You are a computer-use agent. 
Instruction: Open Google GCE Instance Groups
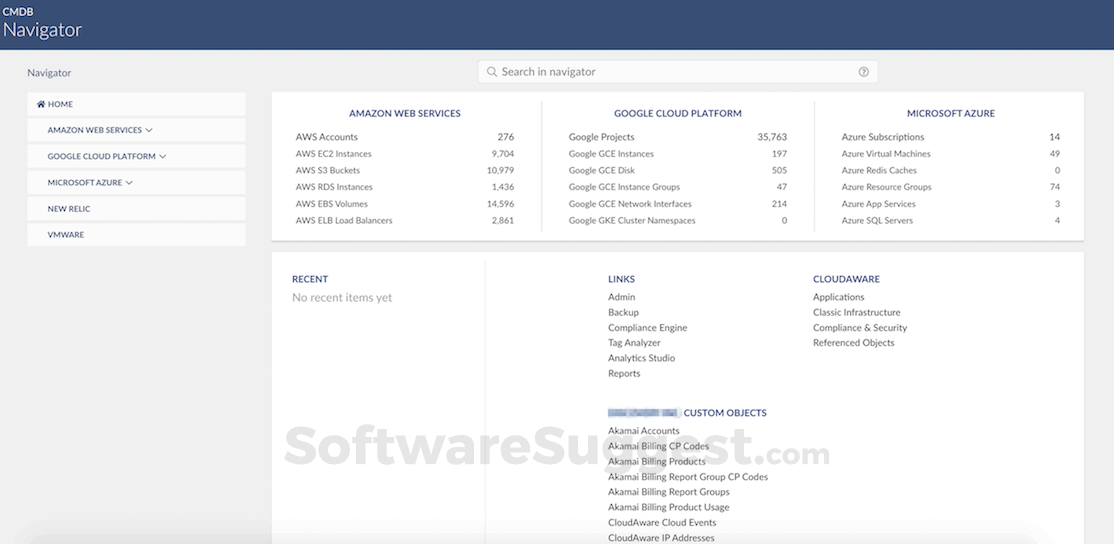point(624,187)
